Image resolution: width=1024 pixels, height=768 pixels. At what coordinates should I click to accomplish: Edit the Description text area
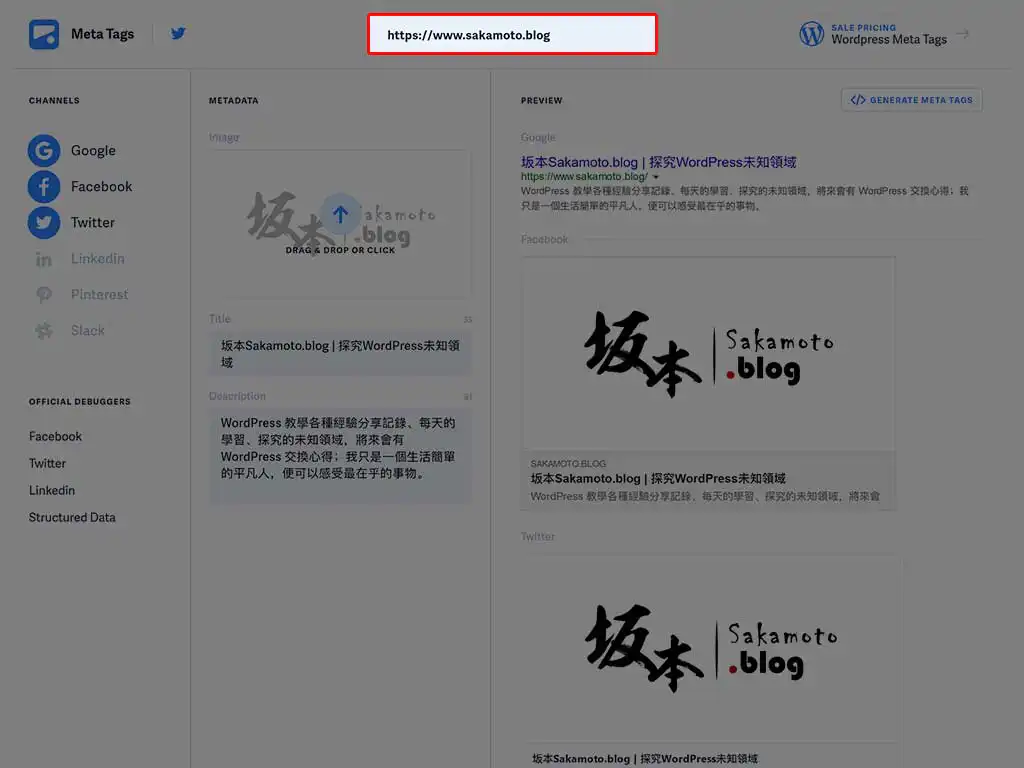coord(340,448)
